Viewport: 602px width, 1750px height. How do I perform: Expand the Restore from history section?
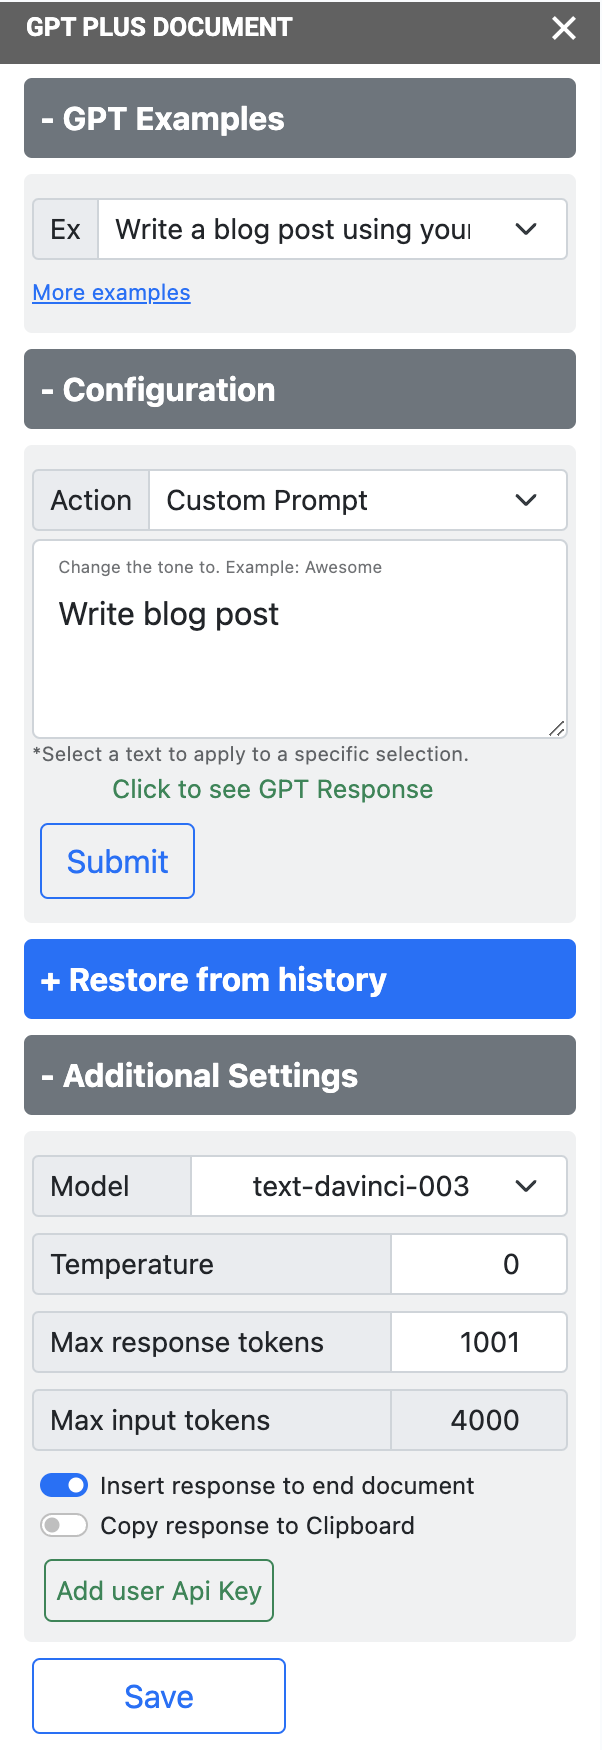(300, 979)
